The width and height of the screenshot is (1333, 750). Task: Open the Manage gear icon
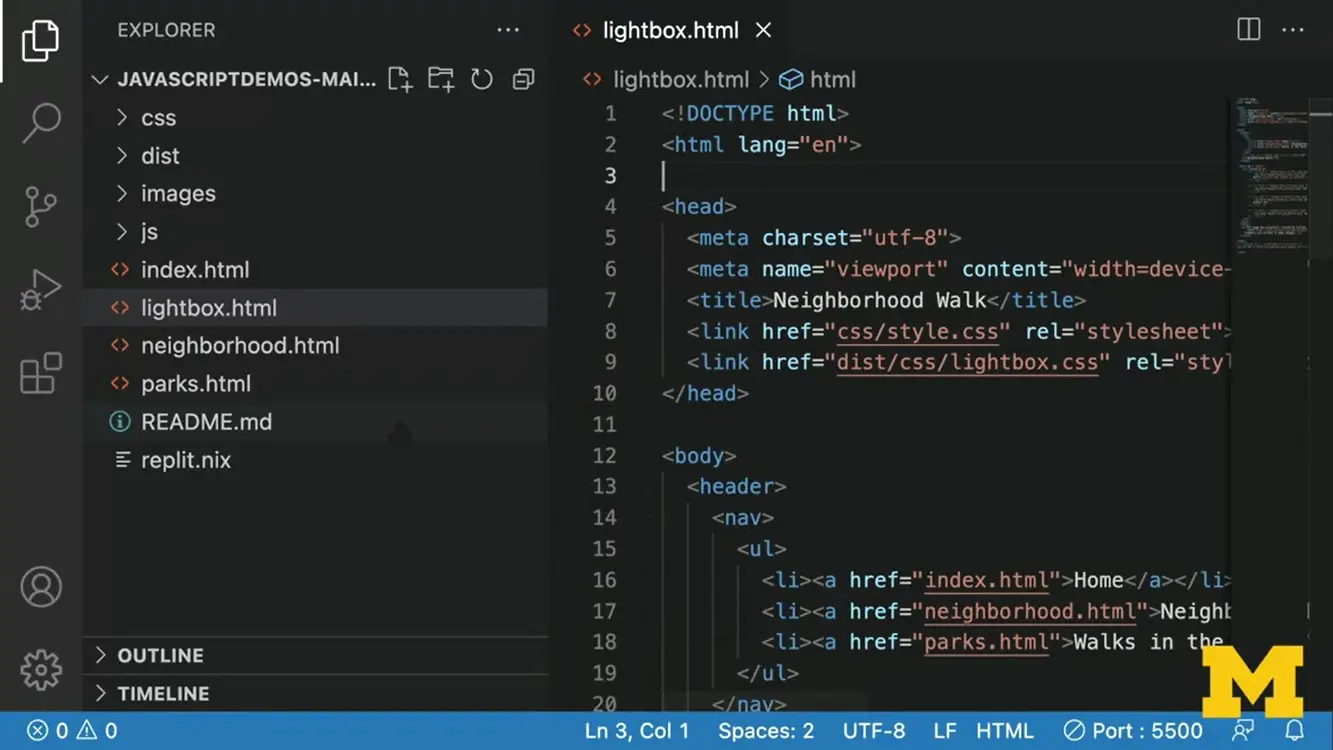coord(41,669)
